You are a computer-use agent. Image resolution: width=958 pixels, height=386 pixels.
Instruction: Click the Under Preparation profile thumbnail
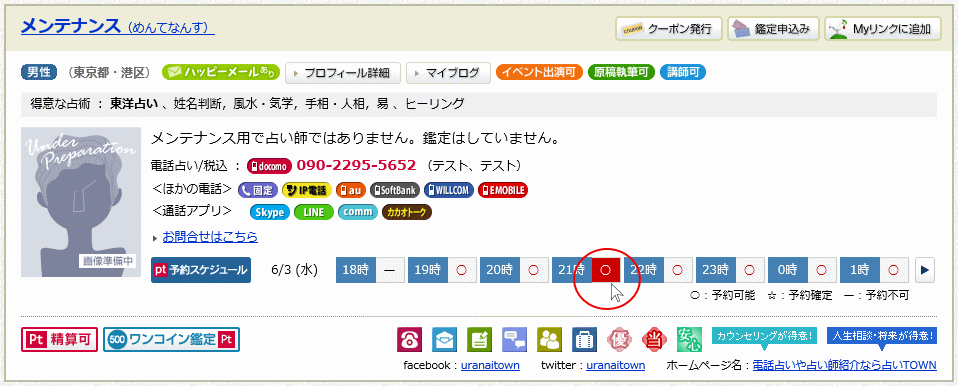[x=81, y=202]
